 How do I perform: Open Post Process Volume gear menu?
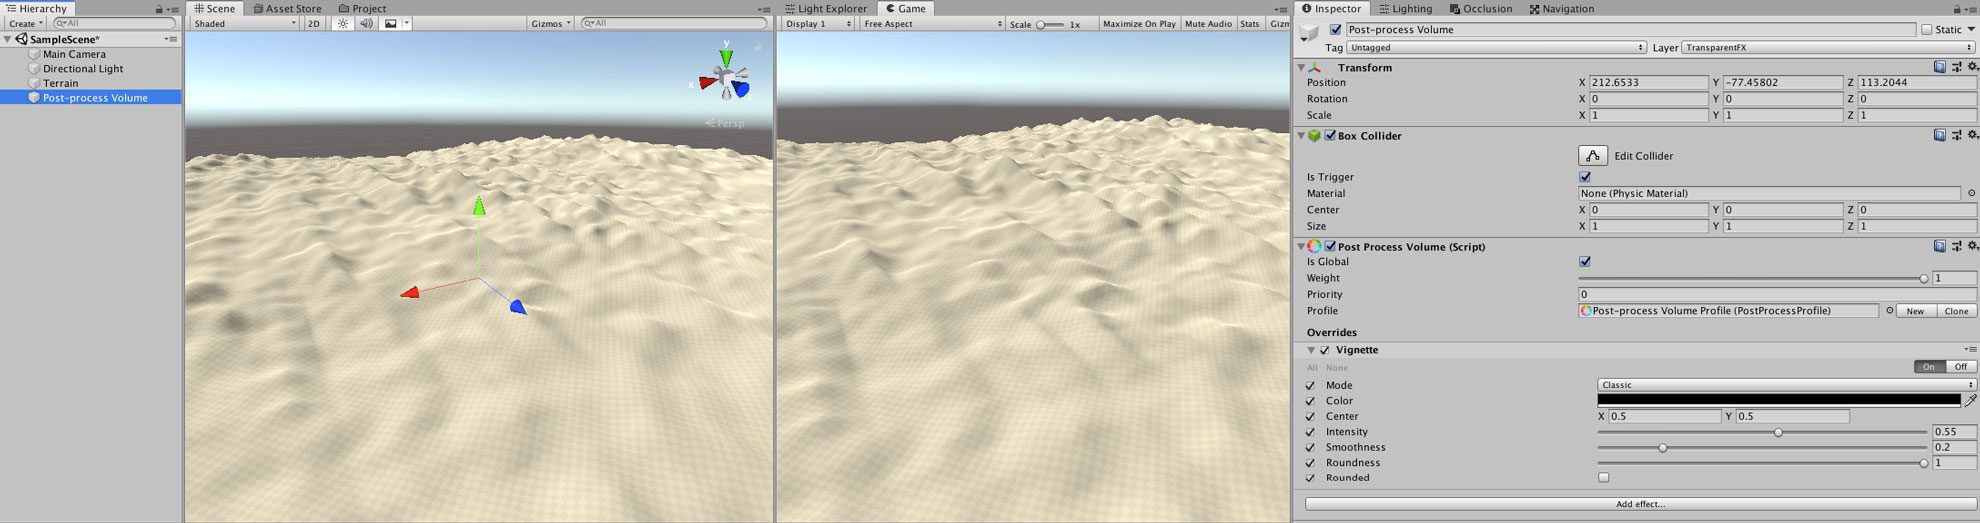[x=1972, y=246]
